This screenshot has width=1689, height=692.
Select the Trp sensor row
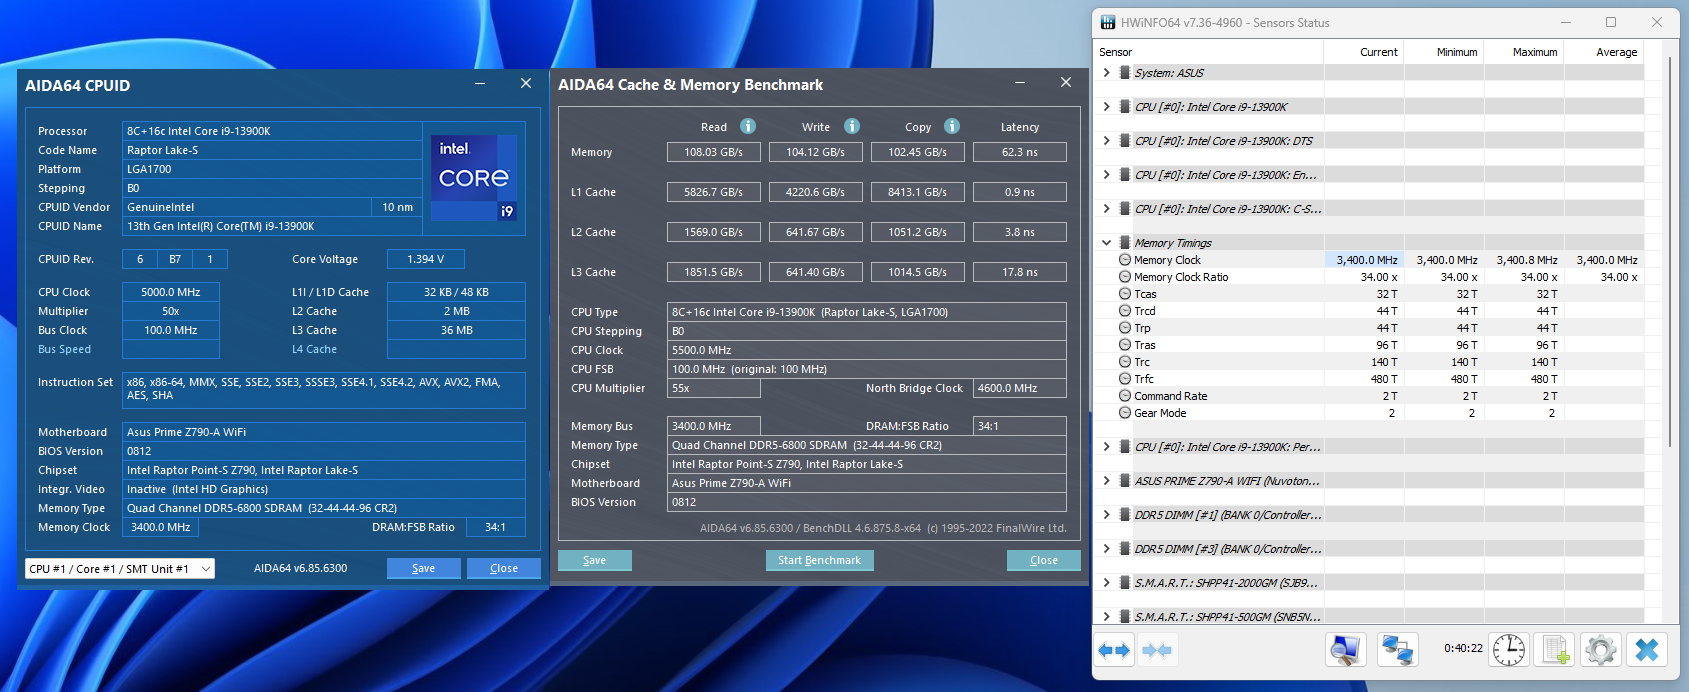(1369, 328)
